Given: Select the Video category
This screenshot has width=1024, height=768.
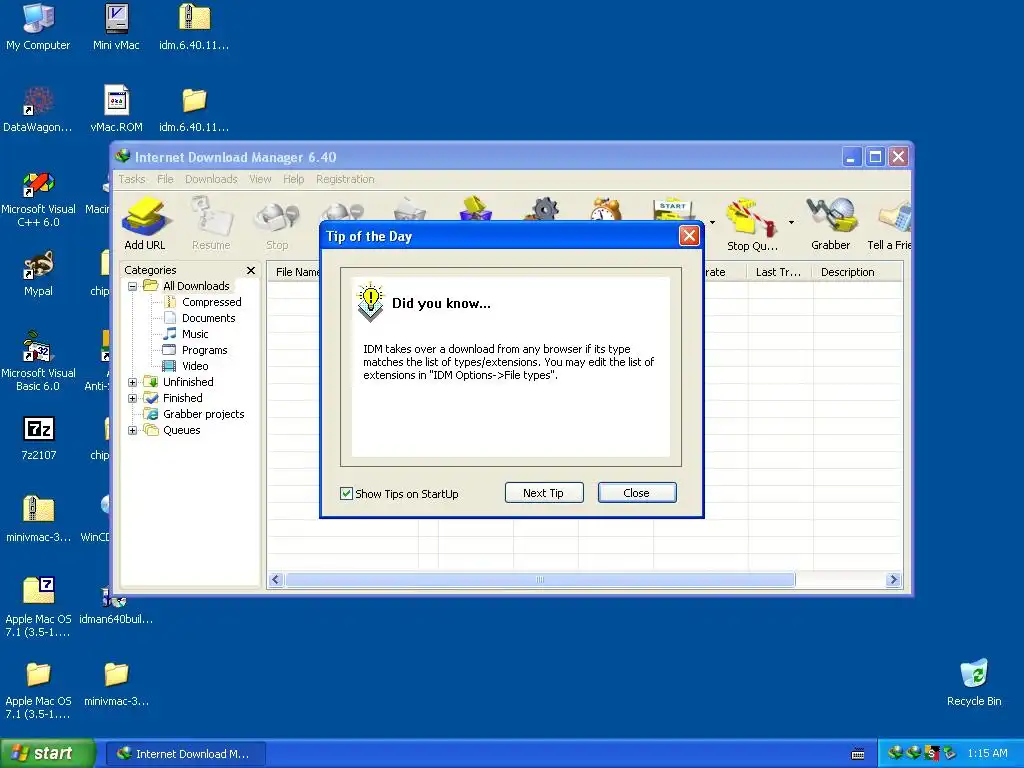Looking at the screenshot, I should (x=195, y=366).
